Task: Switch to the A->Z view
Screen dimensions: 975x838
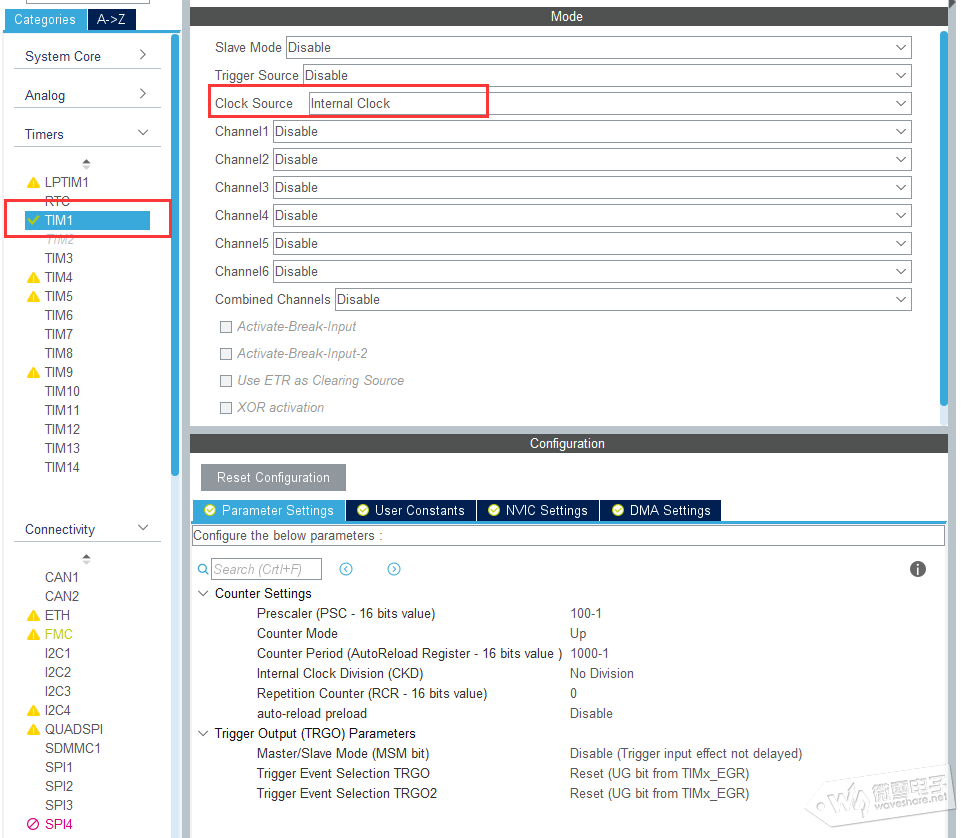Action: pyautogui.click(x=111, y=19)
